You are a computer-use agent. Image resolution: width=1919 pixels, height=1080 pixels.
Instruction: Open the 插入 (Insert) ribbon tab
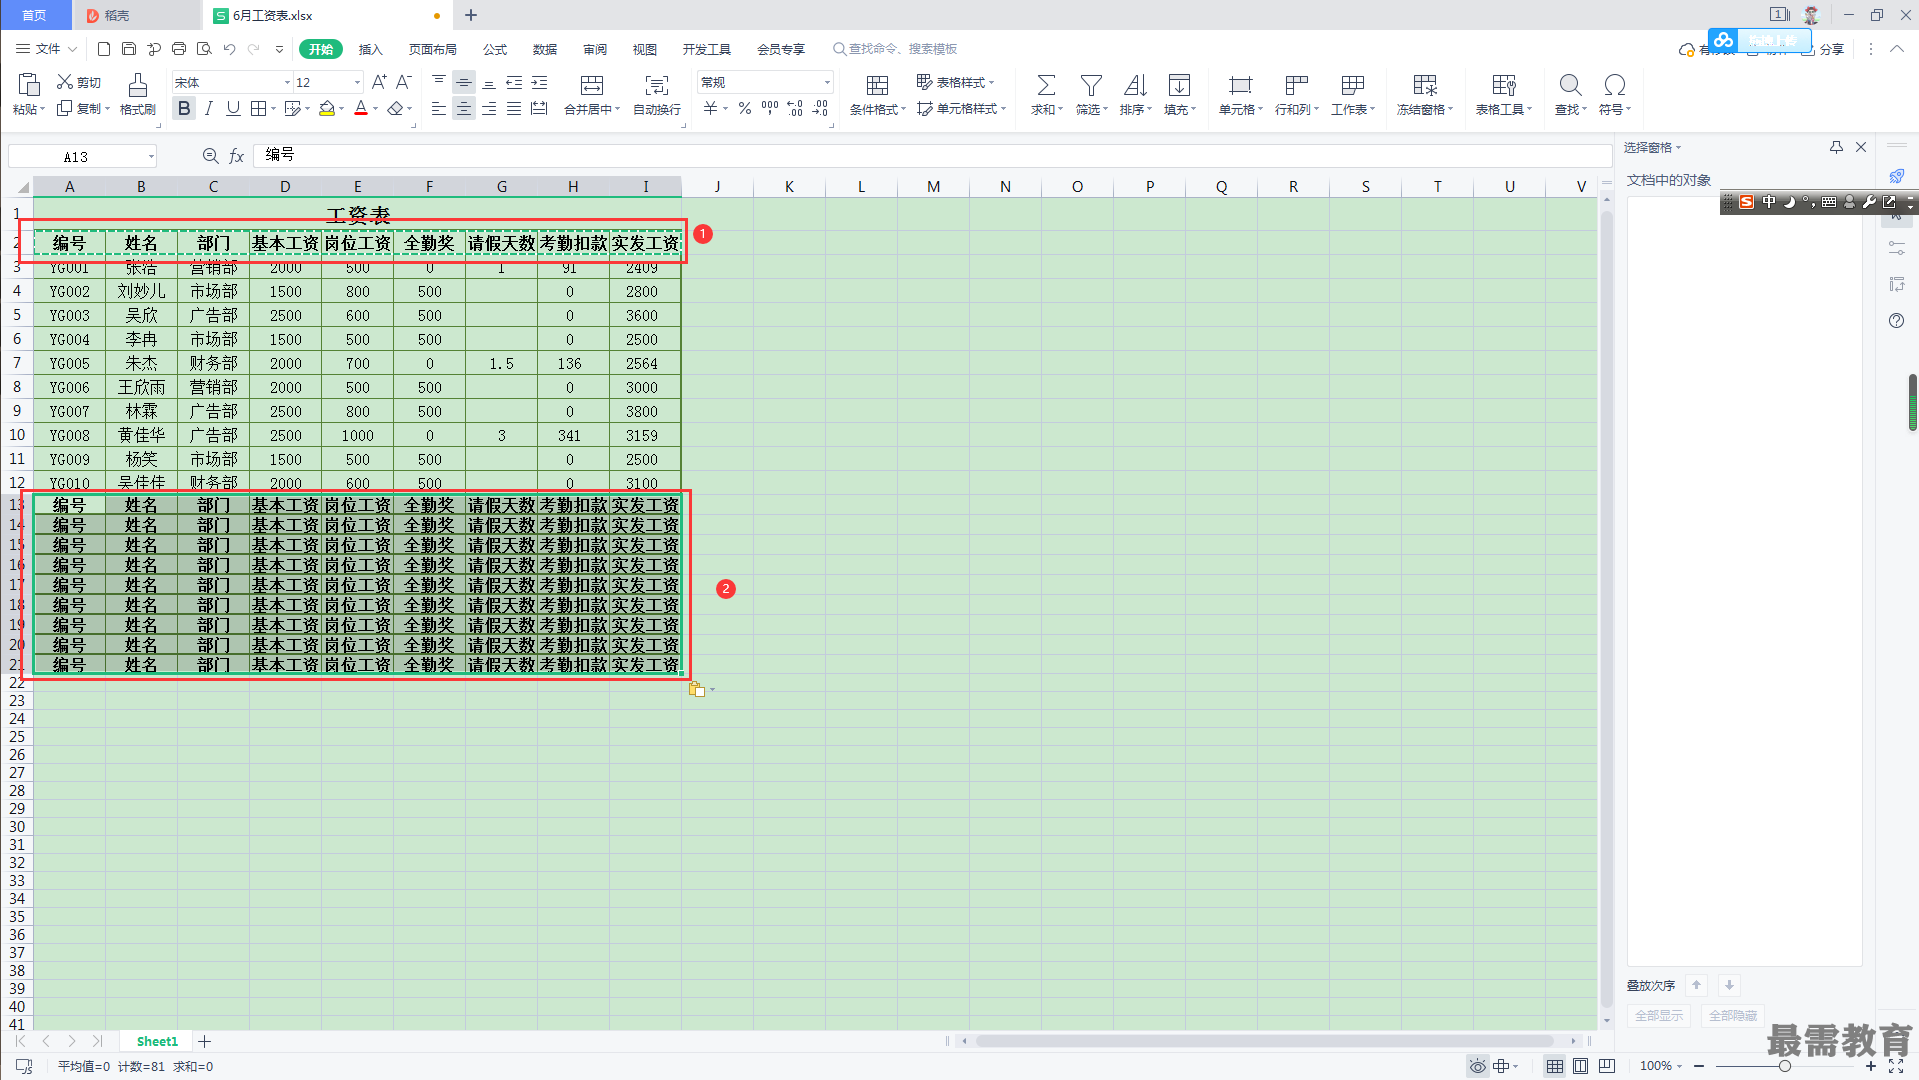tap(371, 49)
